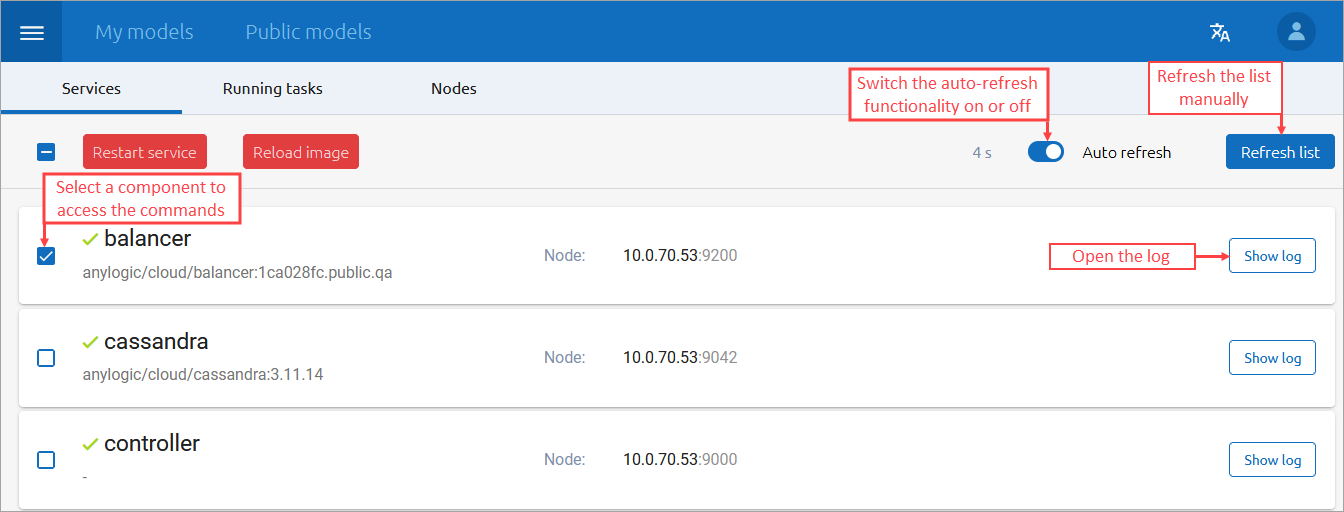This screenshot has height=512, width=1344.
Task: Click the Restart service button
Action: pos(145,152)
